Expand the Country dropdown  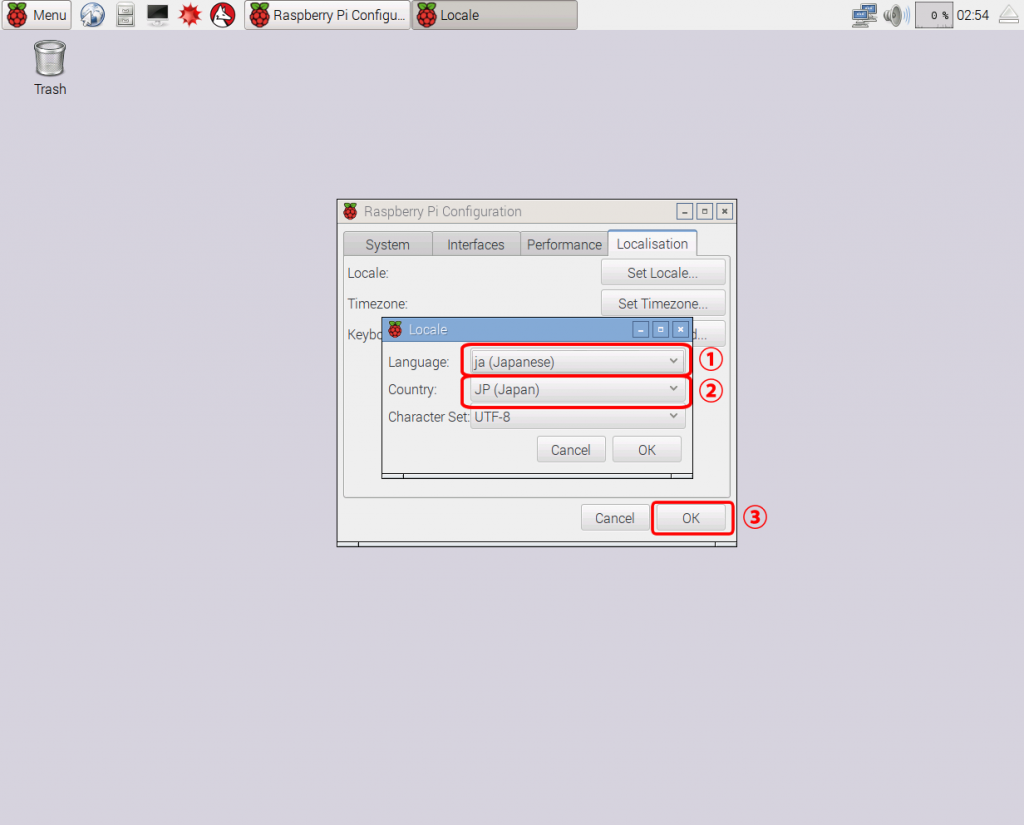click(x=577, y=390)
